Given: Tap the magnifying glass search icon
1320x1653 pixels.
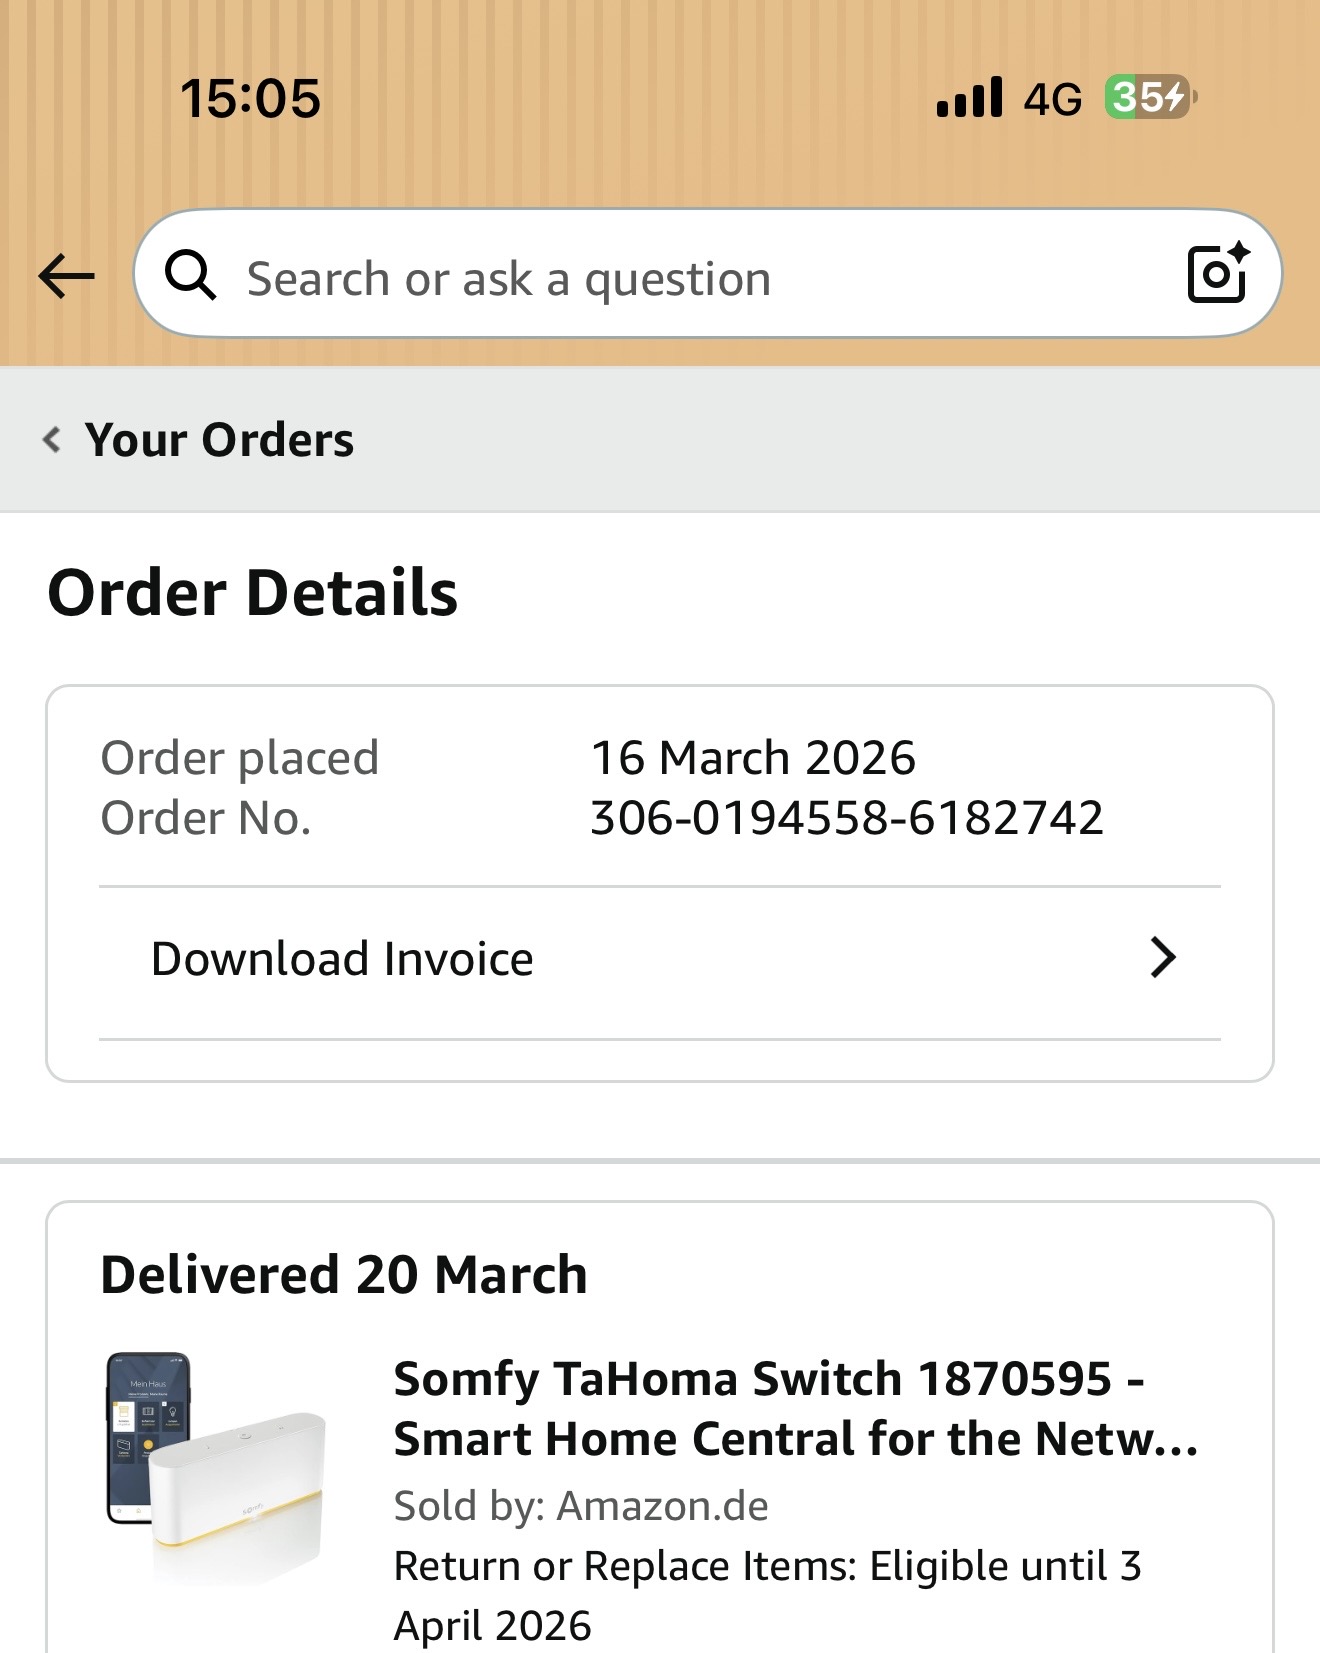Looking at the screenshot, I should (190, 275).
